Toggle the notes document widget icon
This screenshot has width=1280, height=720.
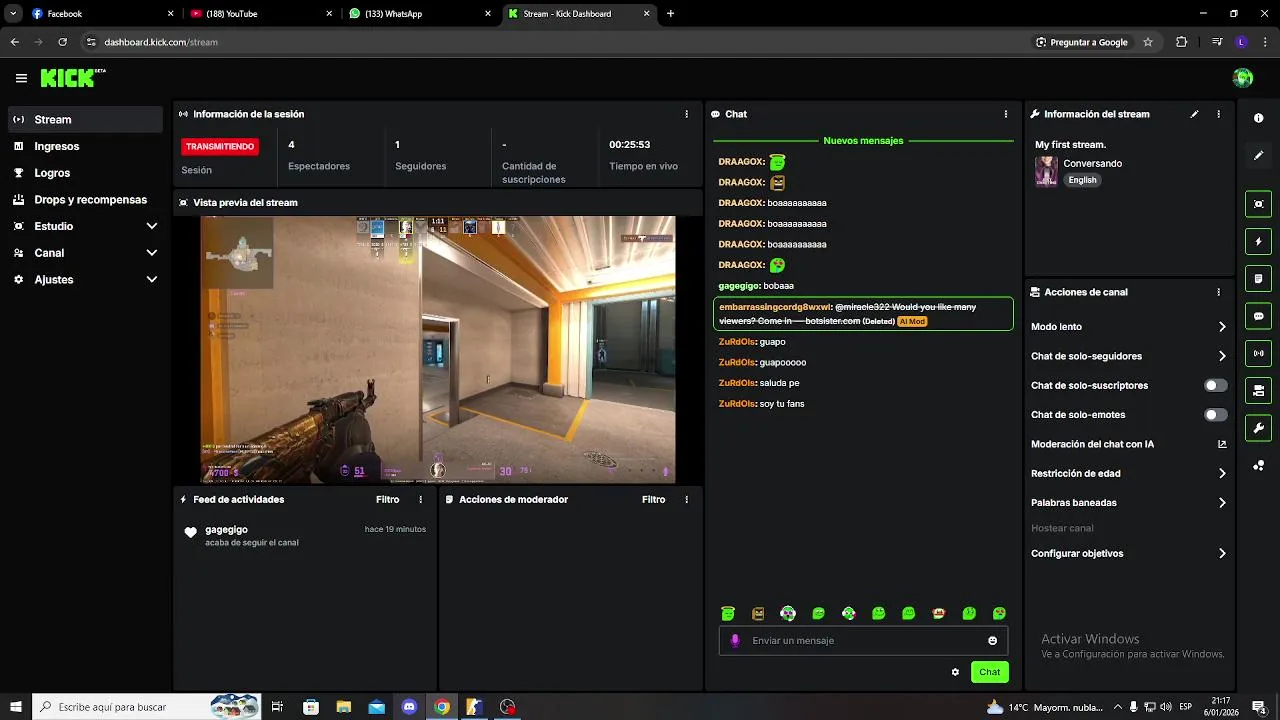[1259, 278]
